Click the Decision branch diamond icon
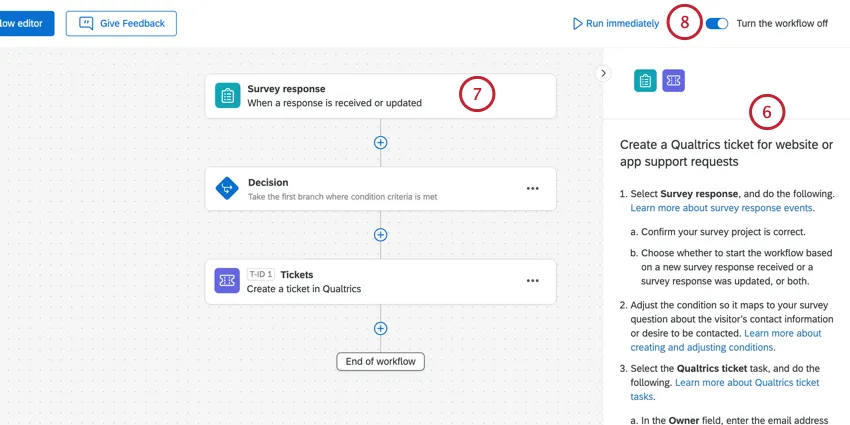 227,189
